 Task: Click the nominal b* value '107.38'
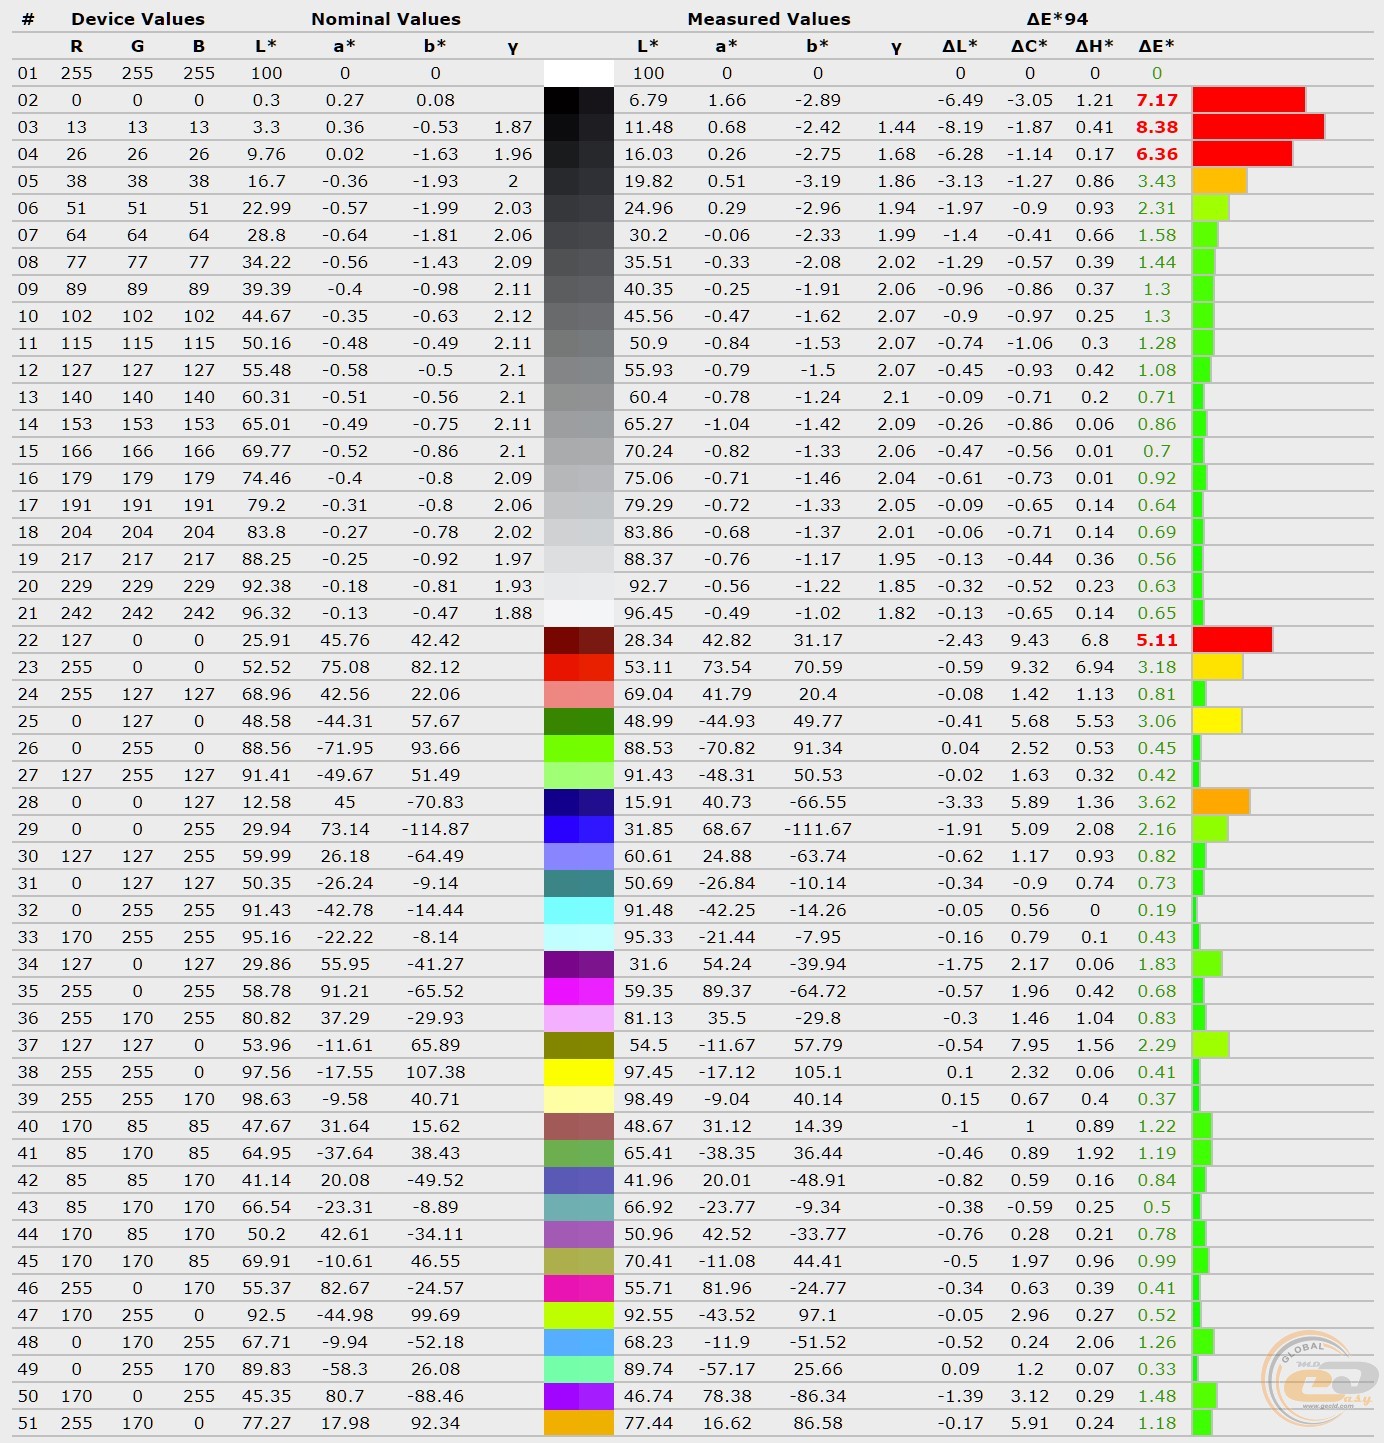[435, 1072]
